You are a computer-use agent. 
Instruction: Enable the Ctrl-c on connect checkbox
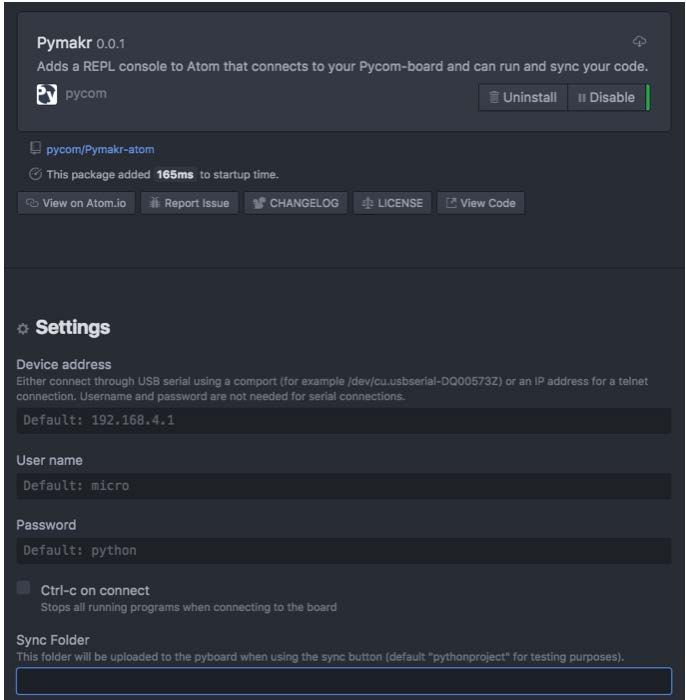coord(23,588)
